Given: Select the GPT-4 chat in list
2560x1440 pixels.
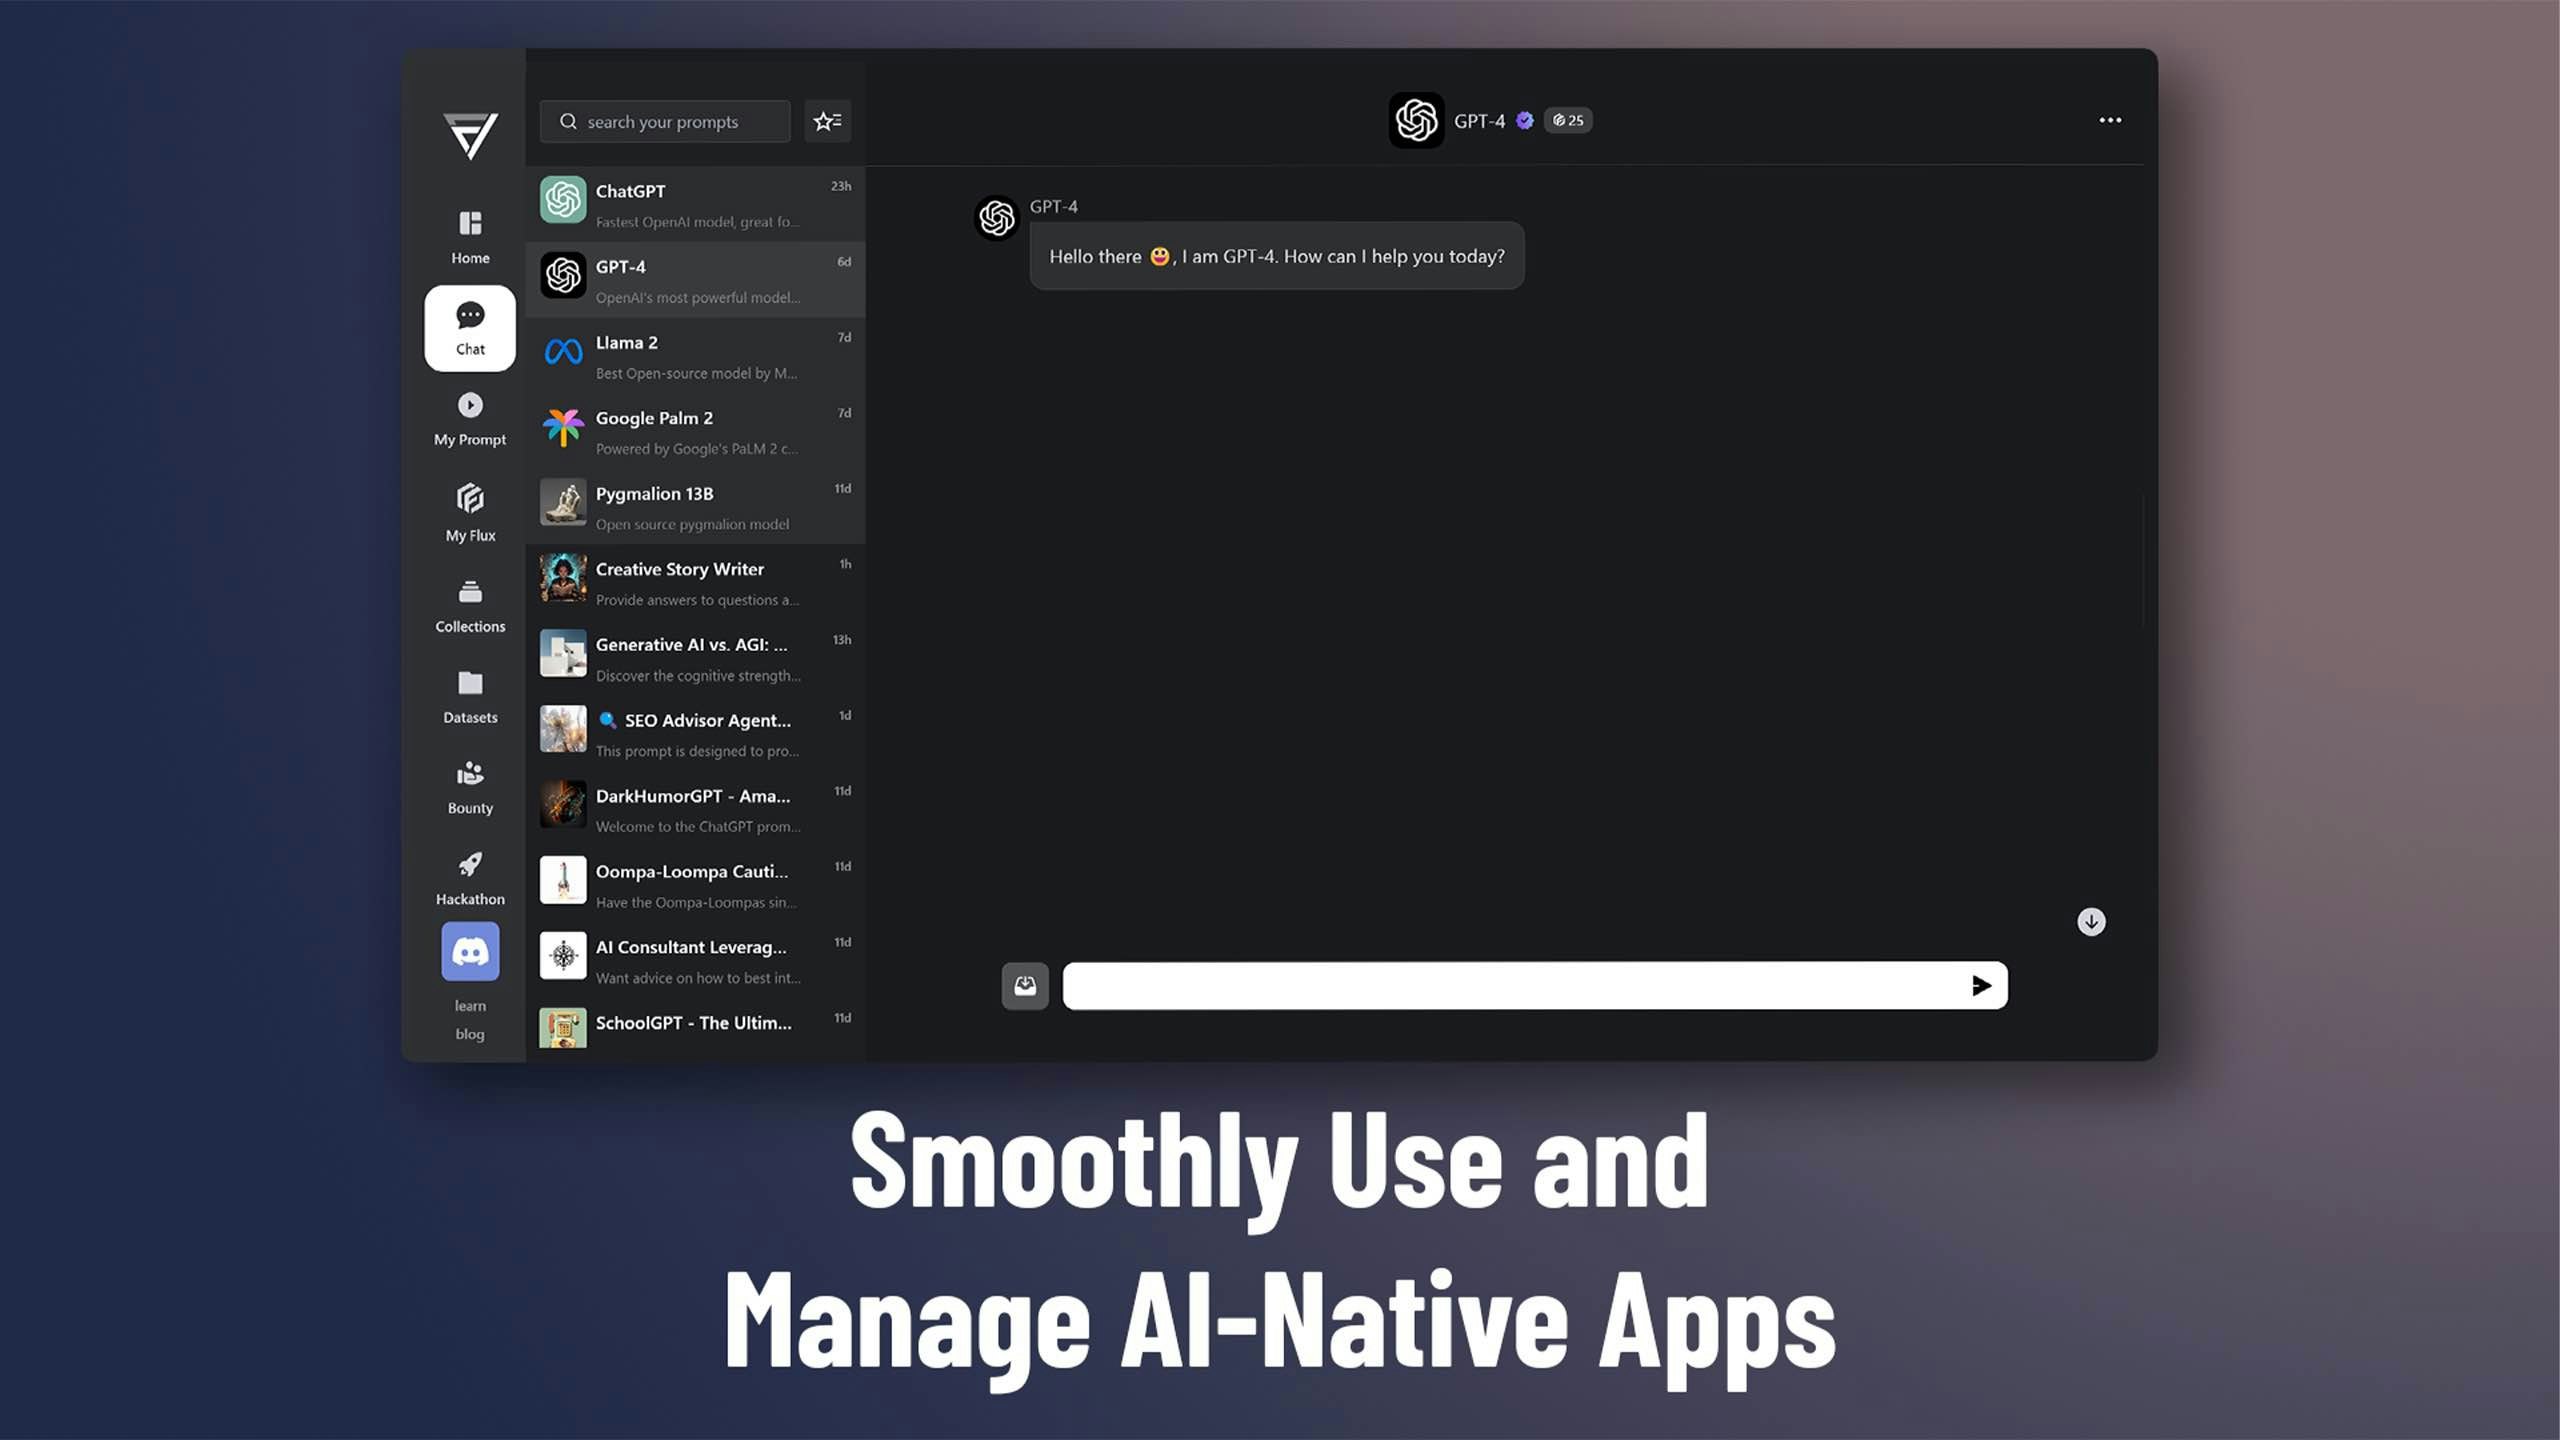Looking at the screenshot, I should 695,280.
